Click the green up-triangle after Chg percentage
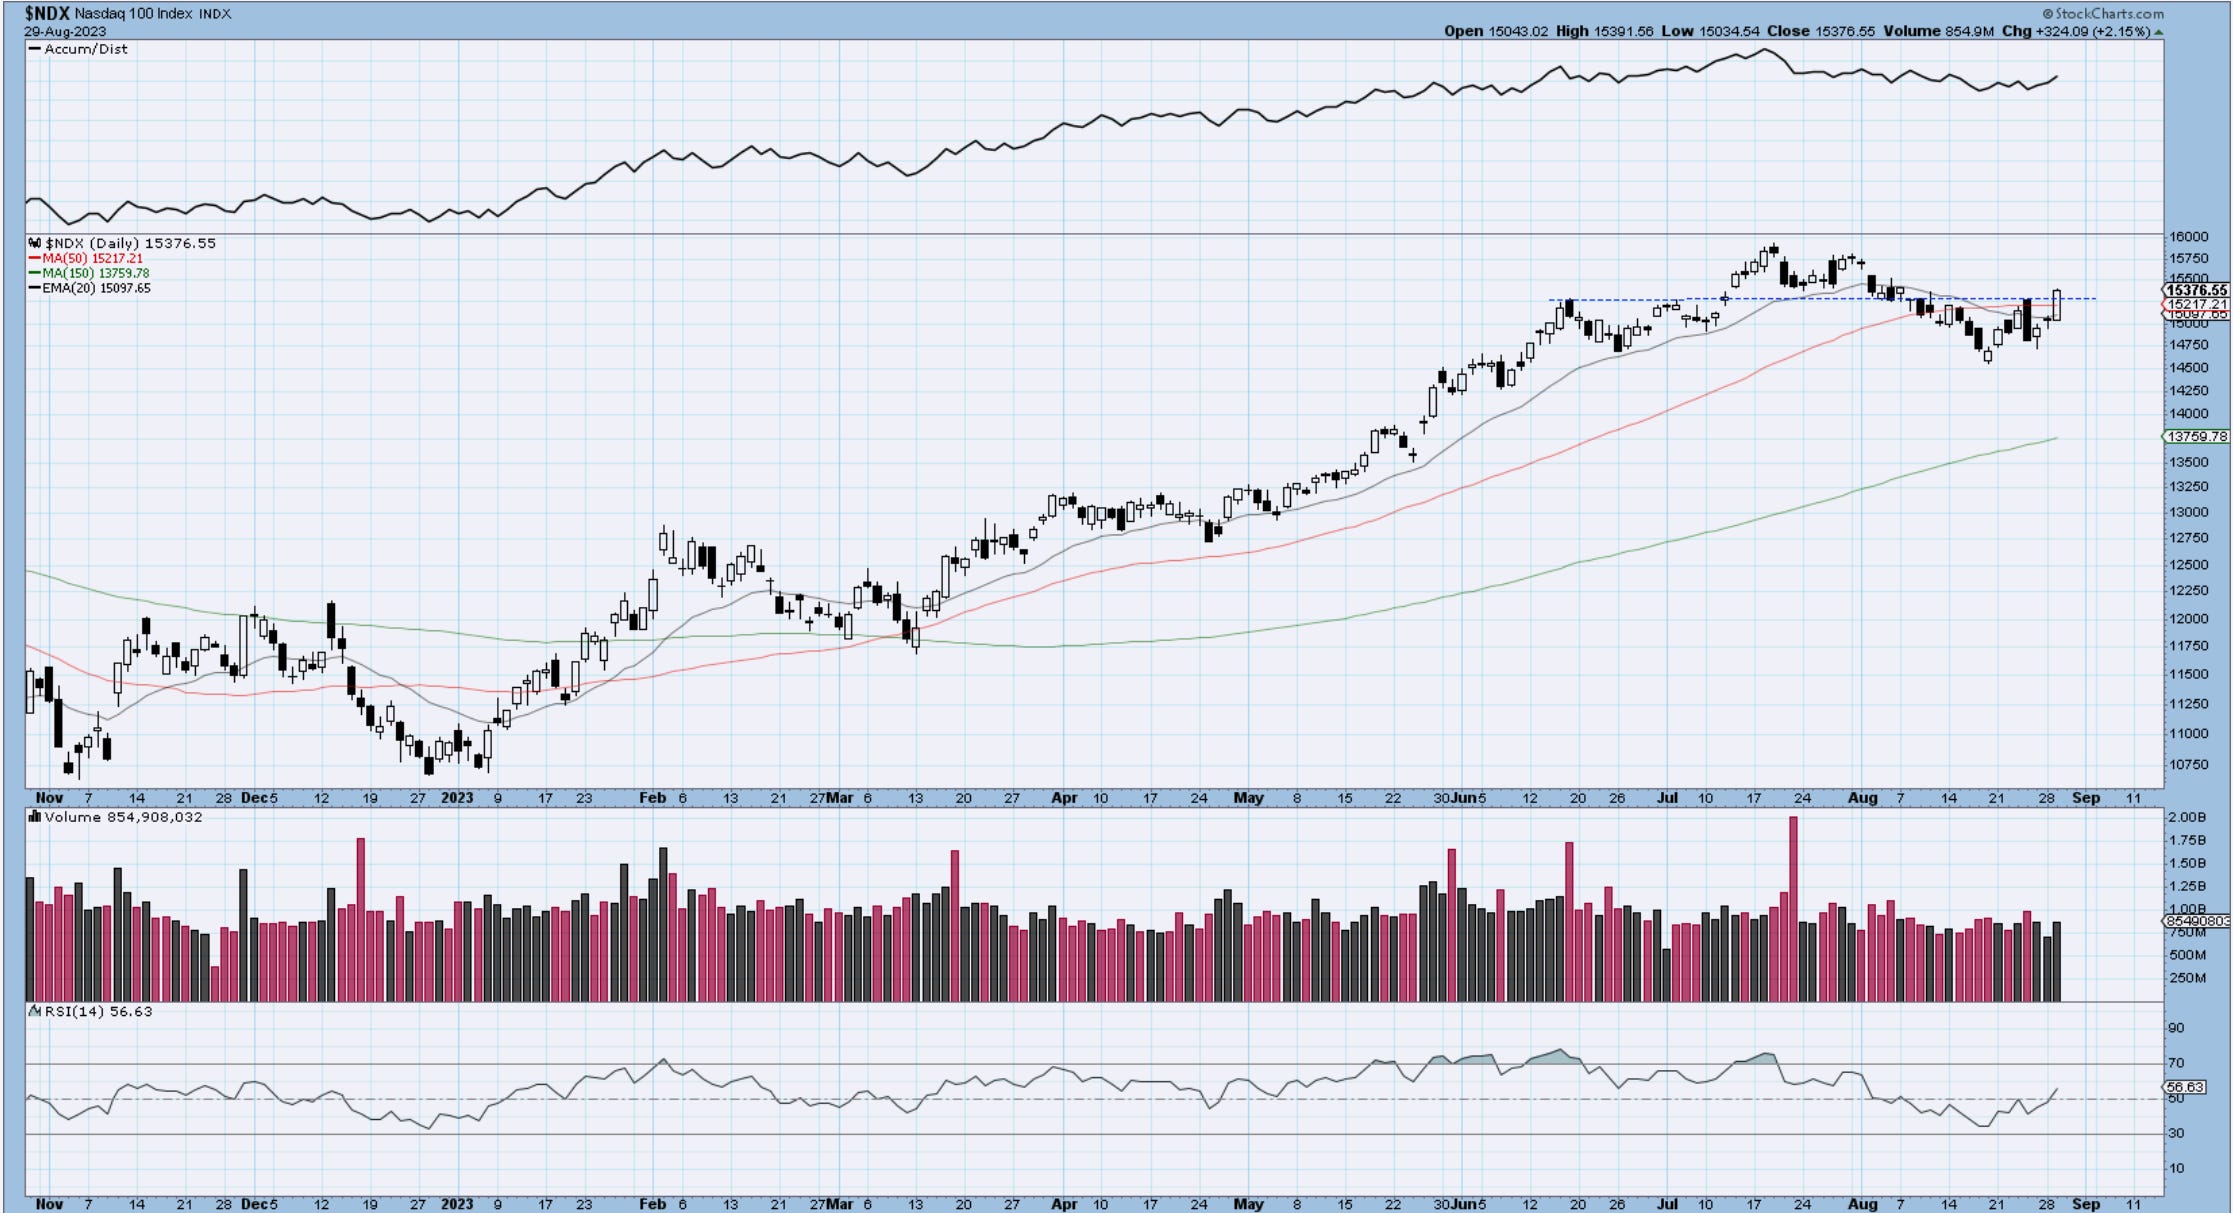Image resolution: width=2233 pixels, height=1213 pixels. (x=2158, y=32)
